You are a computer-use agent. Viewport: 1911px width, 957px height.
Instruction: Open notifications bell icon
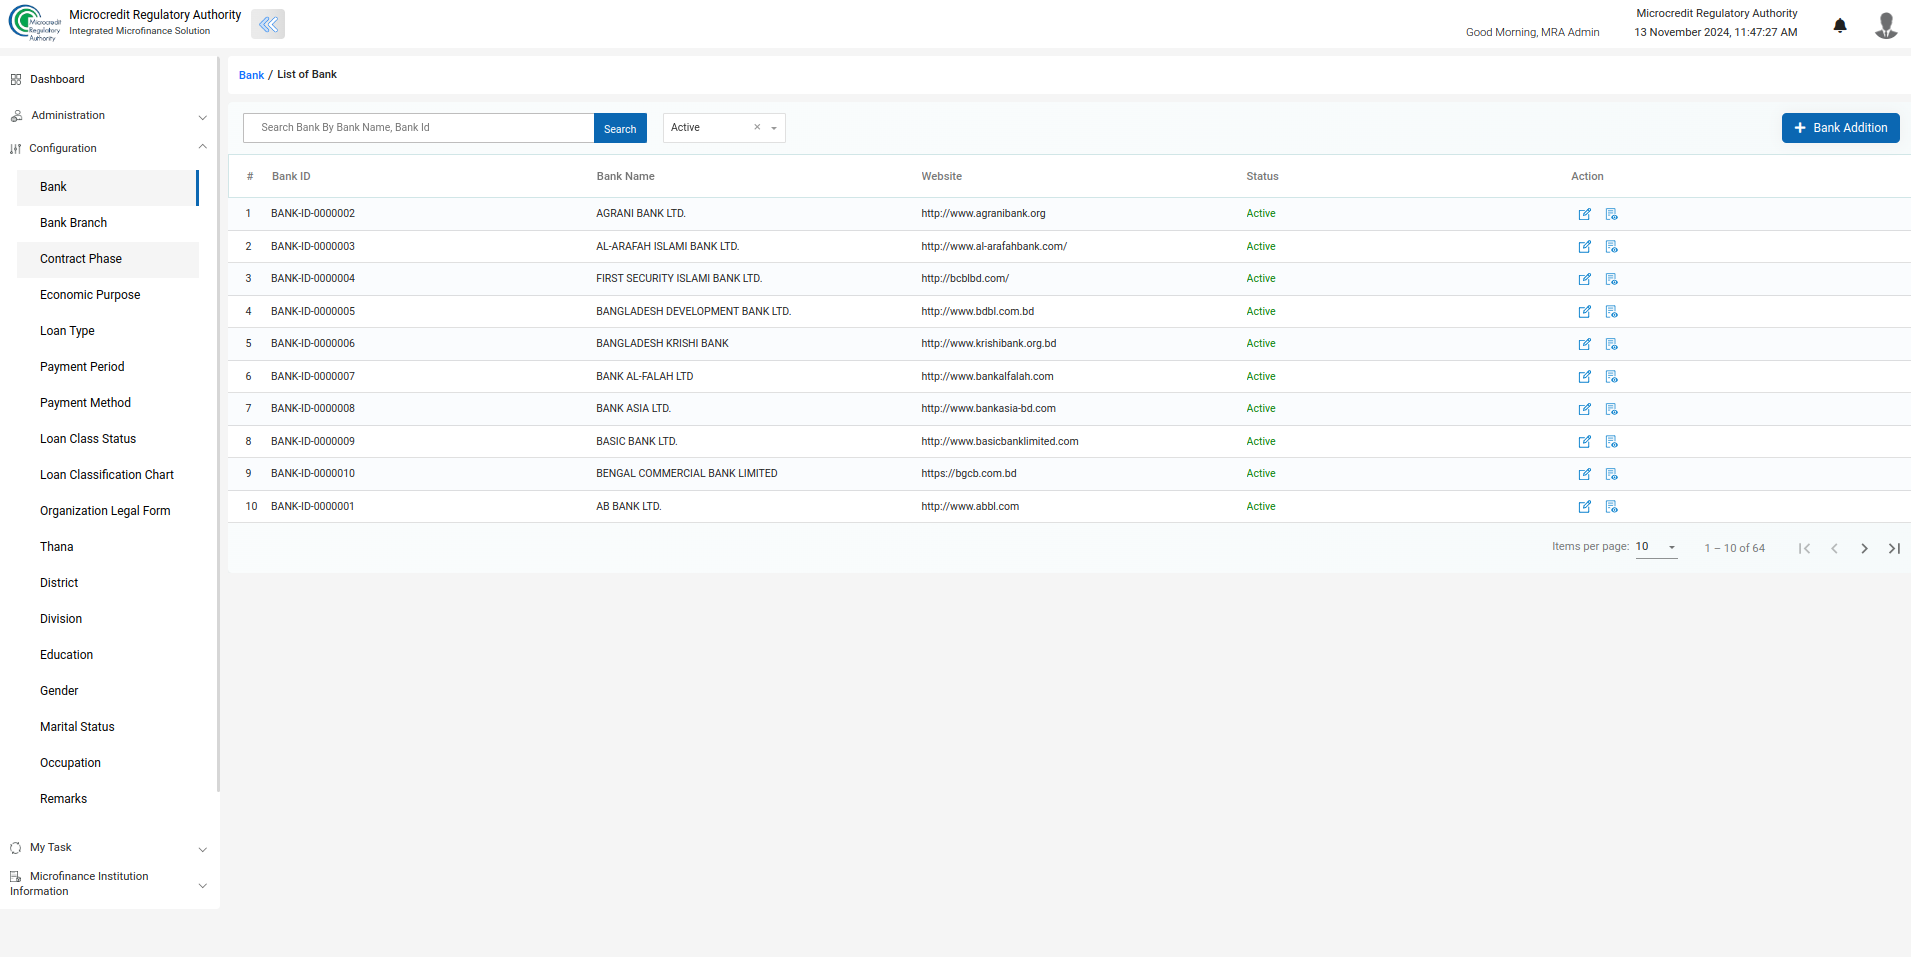[x=1840, y=26]
